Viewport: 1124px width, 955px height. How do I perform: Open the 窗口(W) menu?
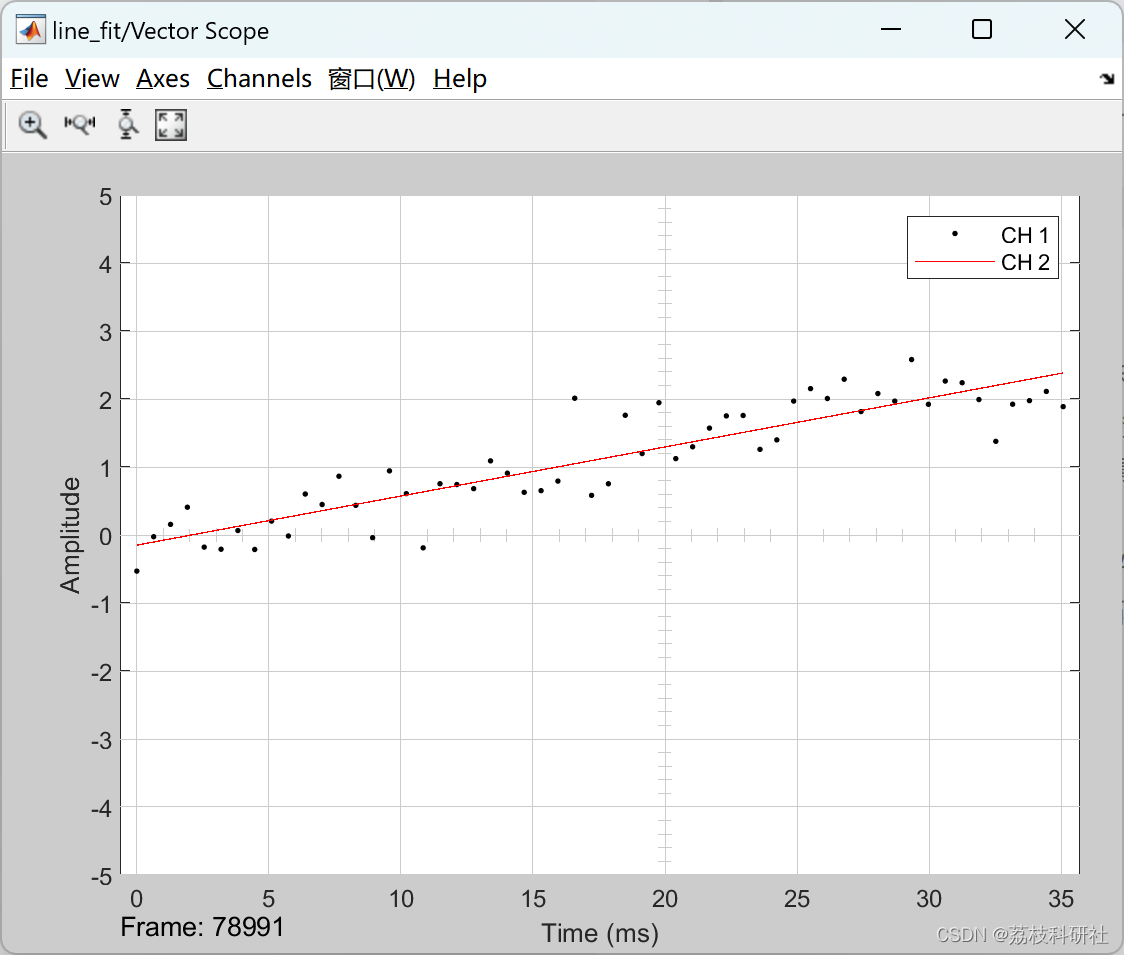pyautogui.click(x=371, y=78)
